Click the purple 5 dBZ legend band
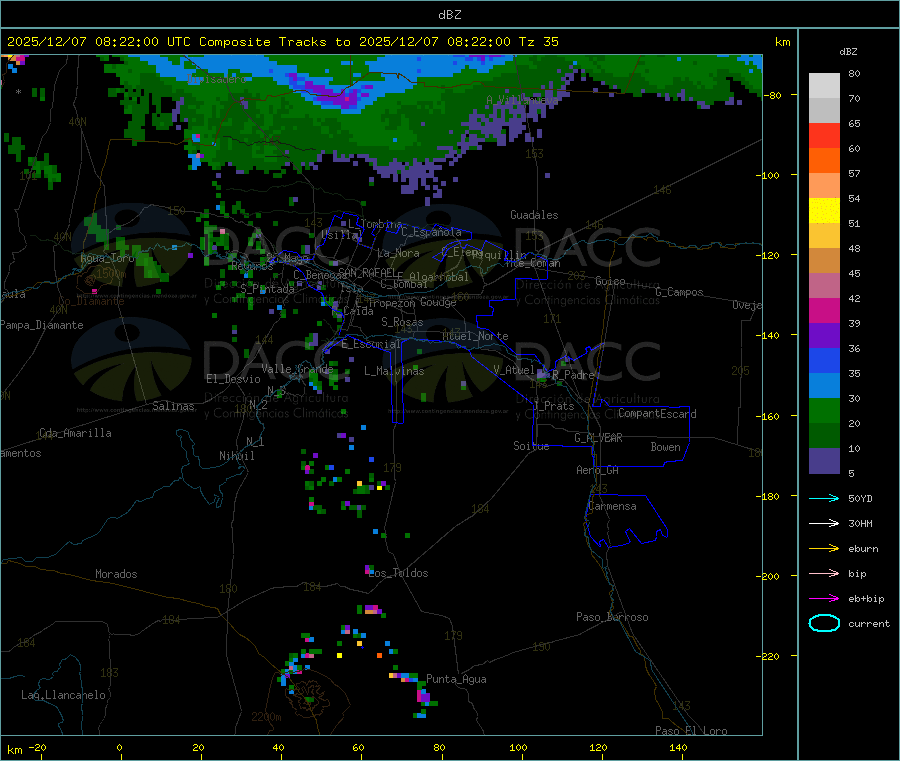 click(824, 461)
